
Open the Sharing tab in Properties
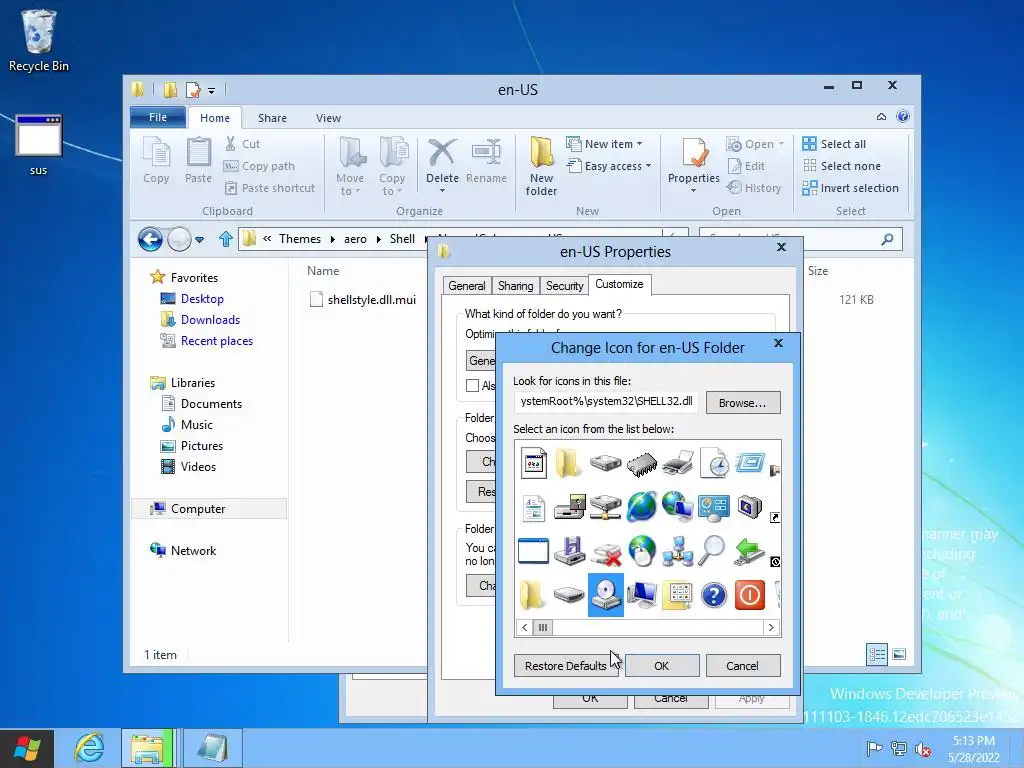click(x=515, y=285)
